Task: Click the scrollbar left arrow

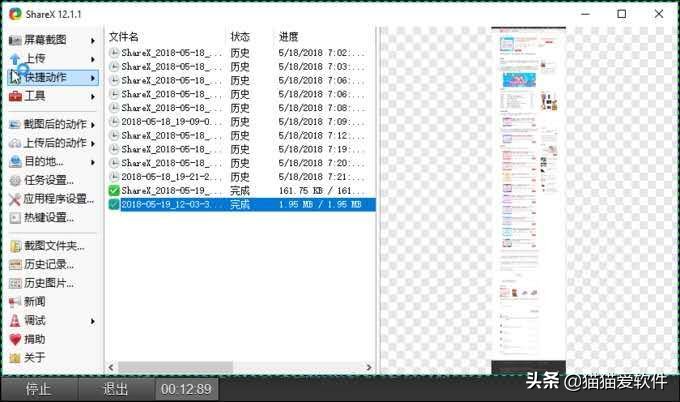Action: pos(111,367)
